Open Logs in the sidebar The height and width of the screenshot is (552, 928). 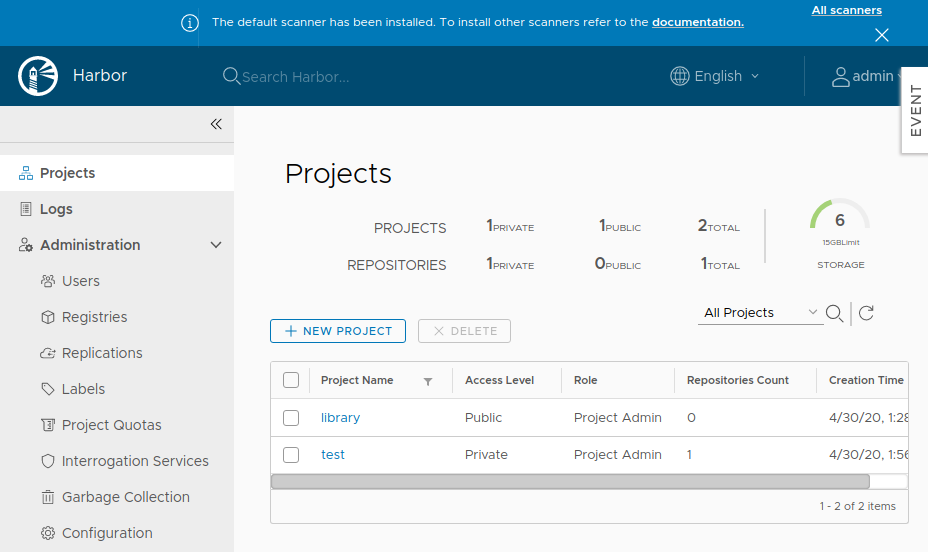pos(56,209)
